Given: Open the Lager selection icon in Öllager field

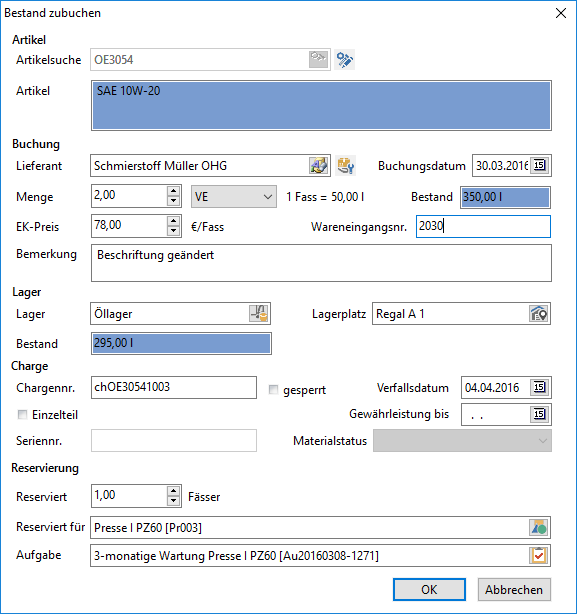Looking at the screenshot, I should (259, 314).
